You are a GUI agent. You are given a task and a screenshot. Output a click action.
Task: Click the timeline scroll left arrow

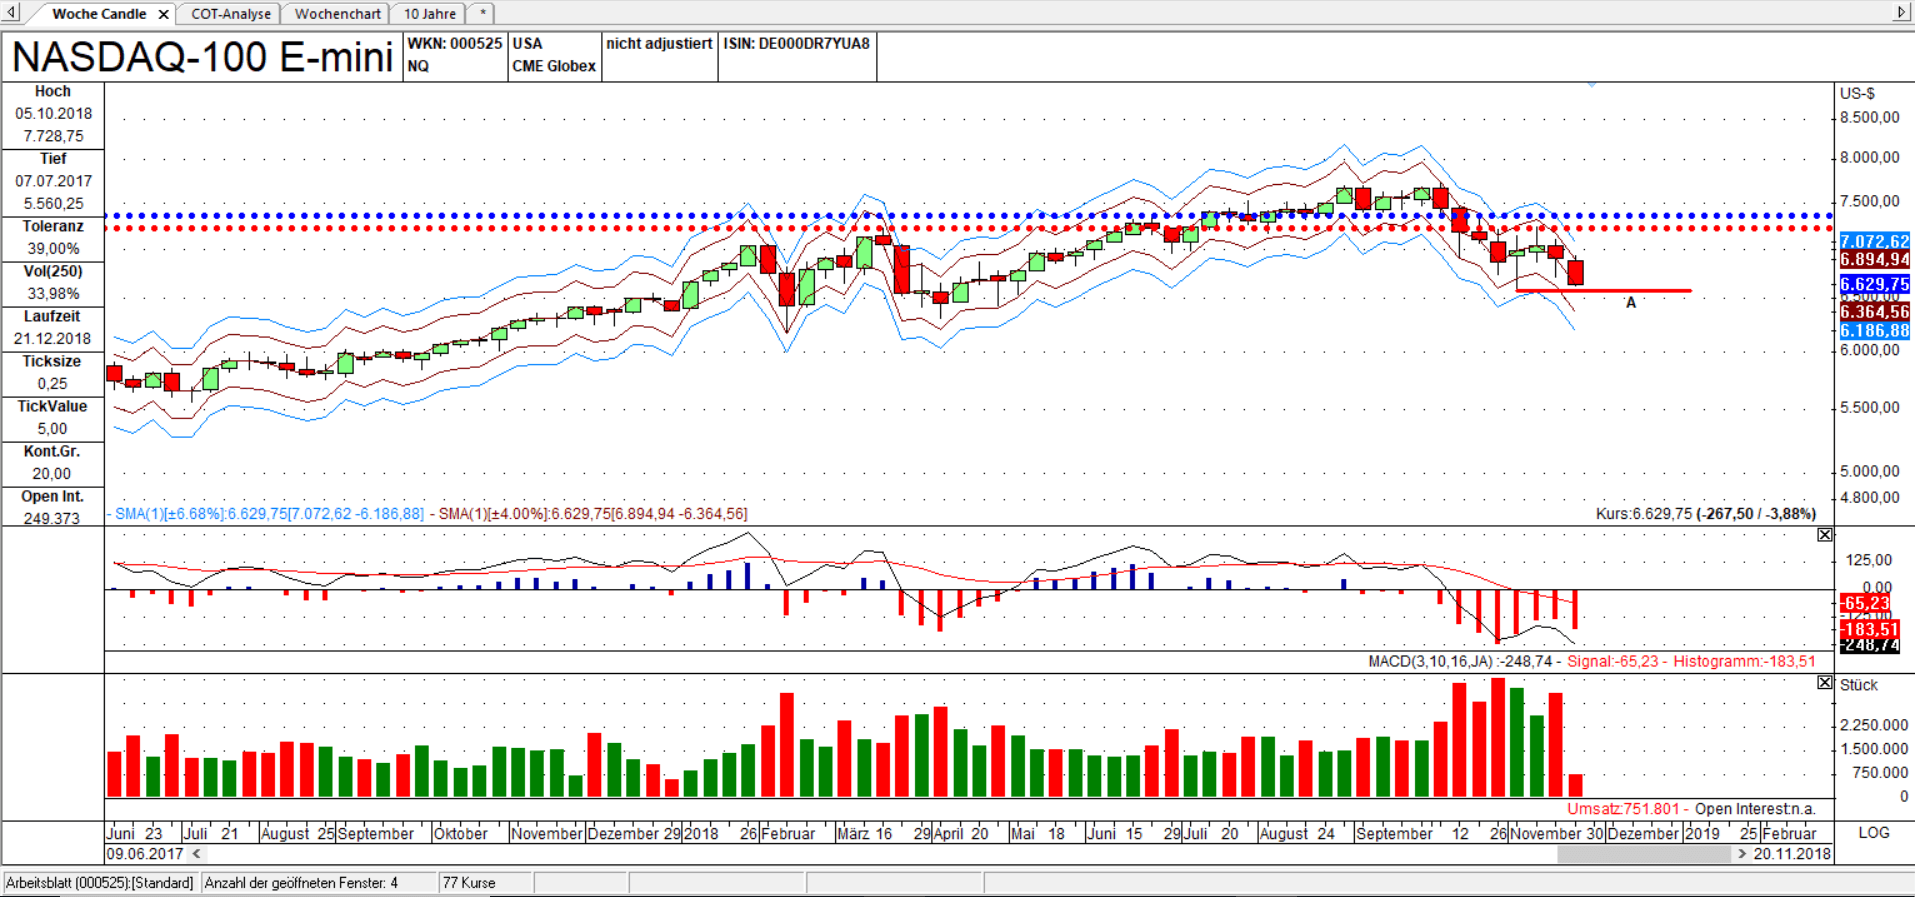[x=197, y=854]
